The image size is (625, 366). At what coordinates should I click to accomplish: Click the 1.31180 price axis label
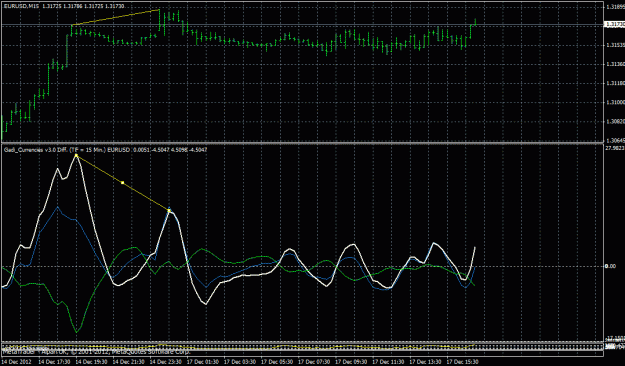[x=615, y=83]
